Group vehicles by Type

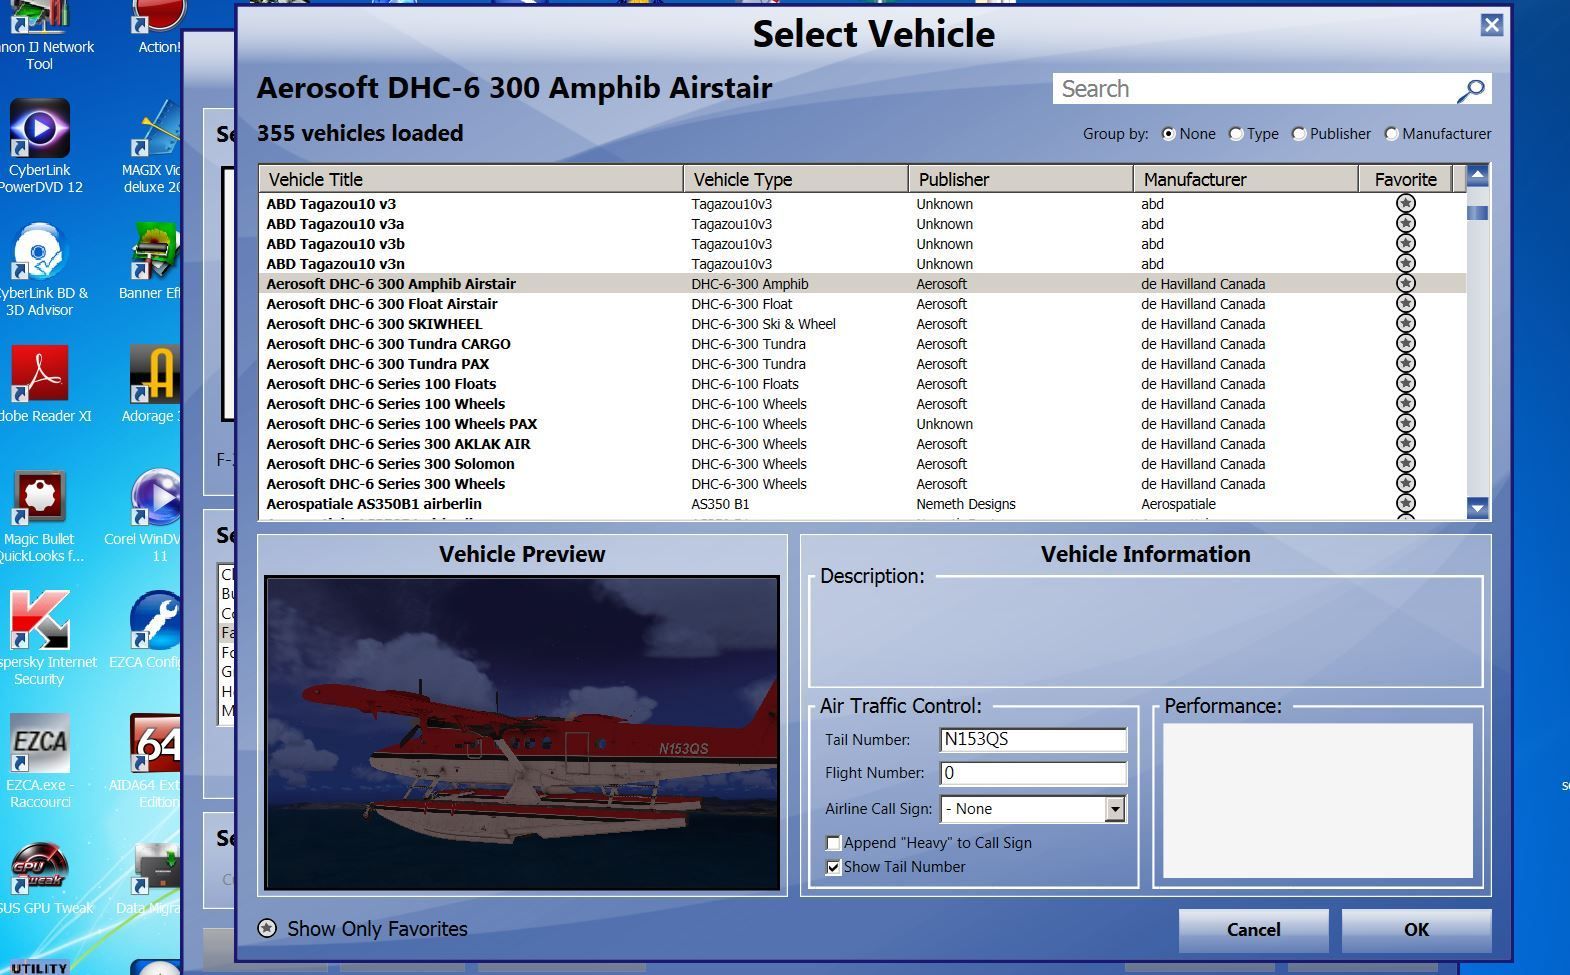pyautogui.click(x=1236, y=134)
